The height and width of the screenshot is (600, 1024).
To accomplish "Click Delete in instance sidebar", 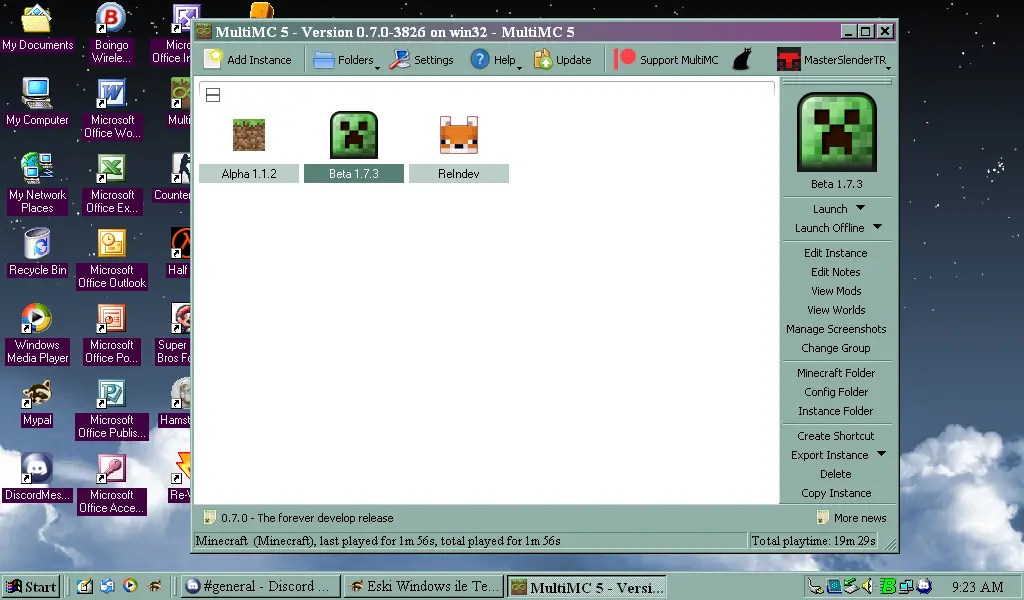I will click(x=836, y=474).
